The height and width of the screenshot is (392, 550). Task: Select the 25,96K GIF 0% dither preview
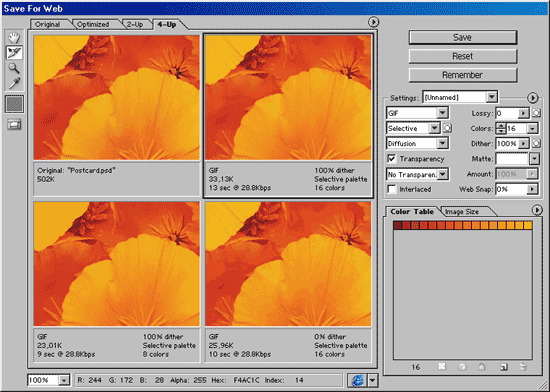click(x=288, y=264)
